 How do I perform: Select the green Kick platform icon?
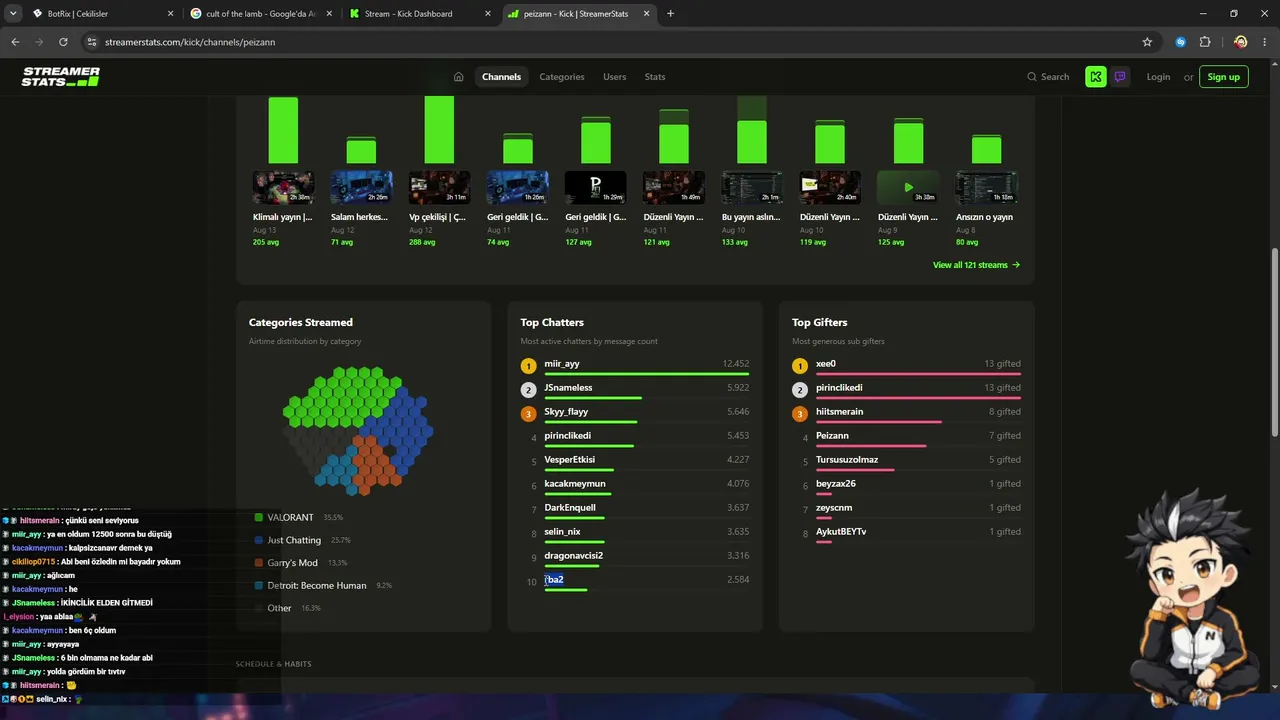(1096, 77)
